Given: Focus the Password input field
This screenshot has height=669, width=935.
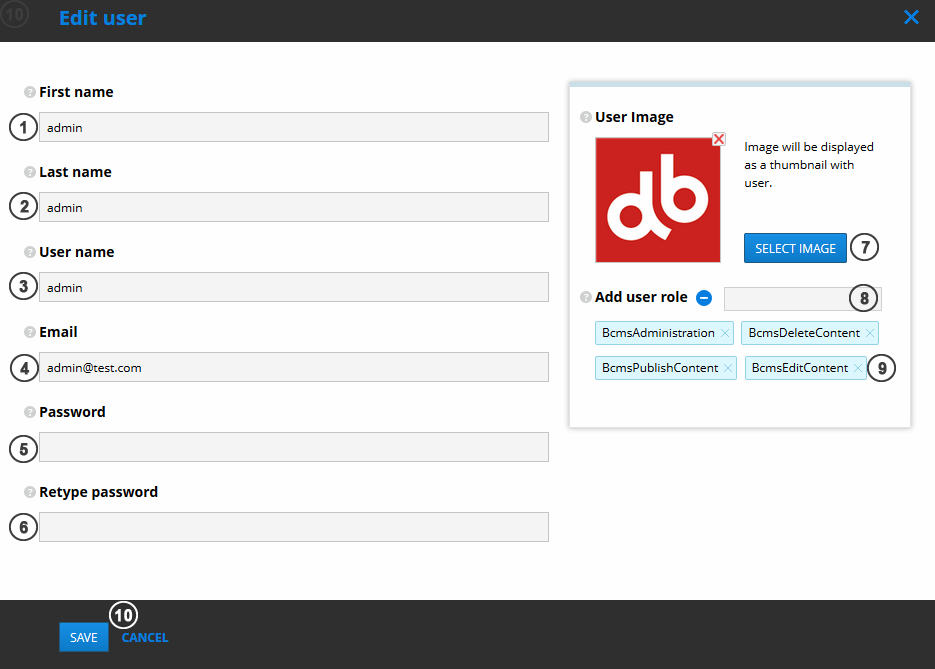Looking at the screenshot, I should 293,447.
